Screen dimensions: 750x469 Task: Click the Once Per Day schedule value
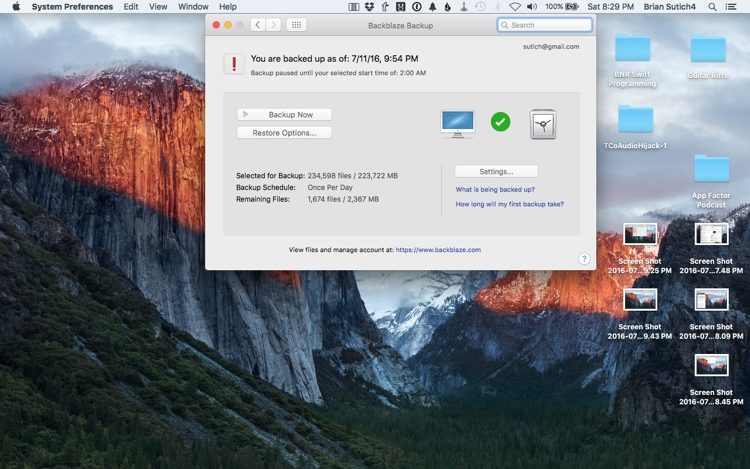click(x=330, y=187)
